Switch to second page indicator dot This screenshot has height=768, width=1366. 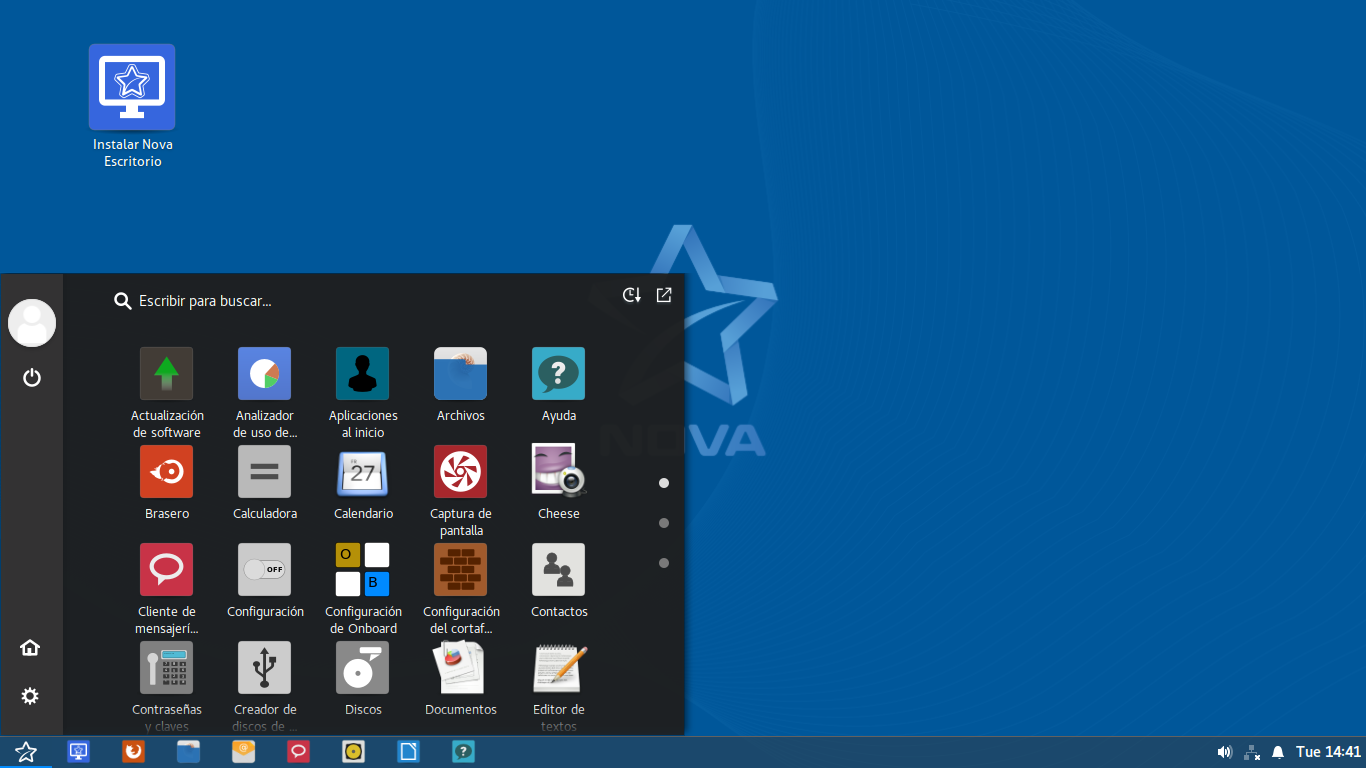point(664,523)
